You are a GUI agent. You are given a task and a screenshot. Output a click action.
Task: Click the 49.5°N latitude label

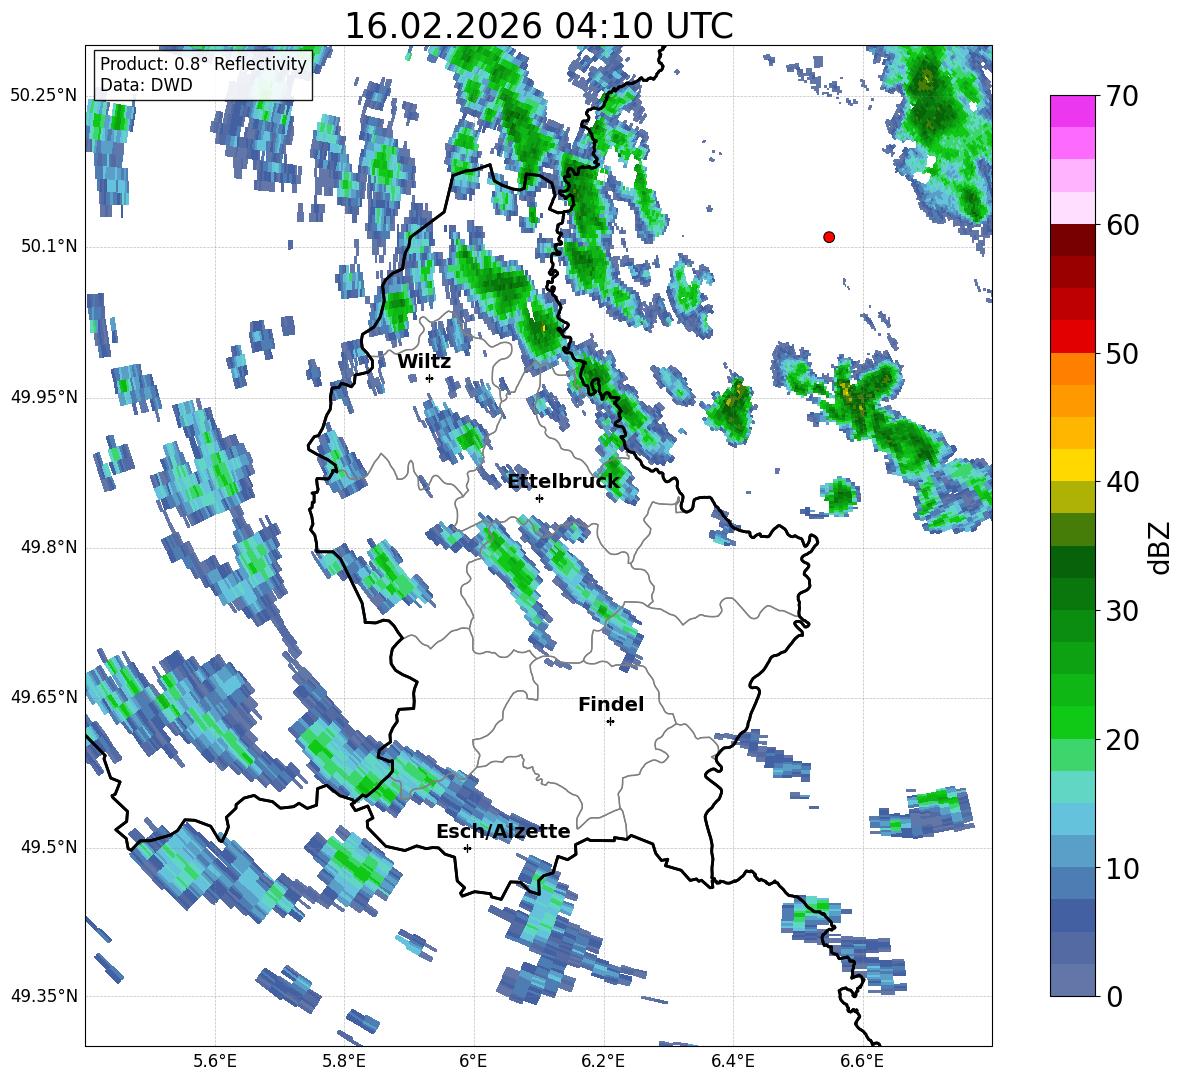(x=48, y=846)
